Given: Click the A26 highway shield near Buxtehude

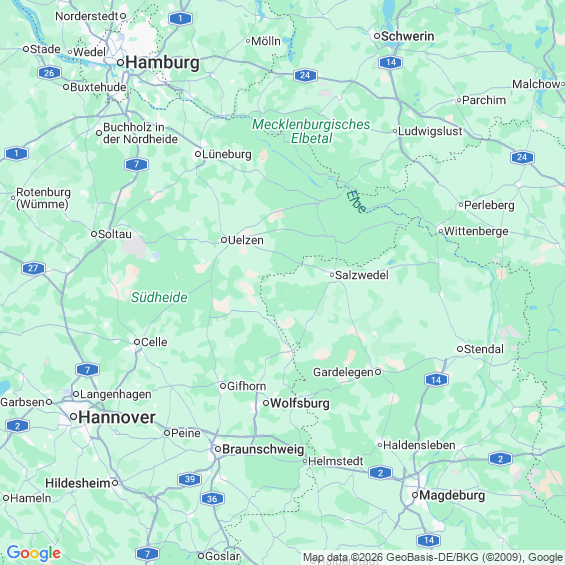Looking at the screenshot, I should [x=49, y=73].
